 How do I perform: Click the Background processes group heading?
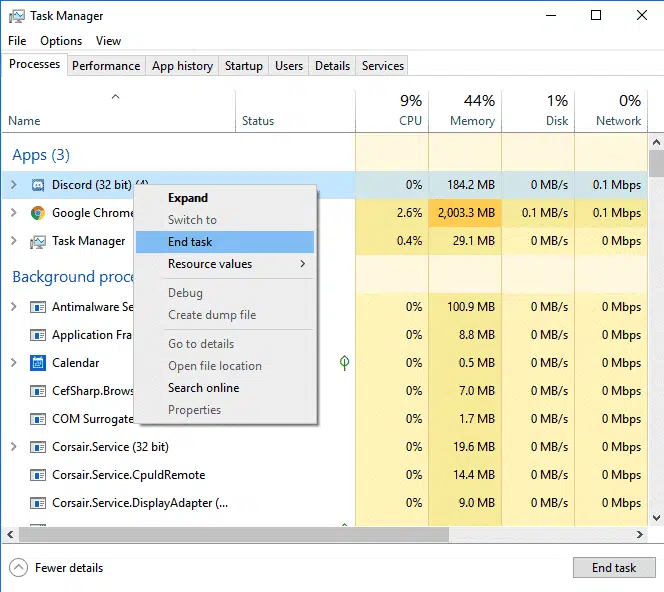(x=73, y=277)
